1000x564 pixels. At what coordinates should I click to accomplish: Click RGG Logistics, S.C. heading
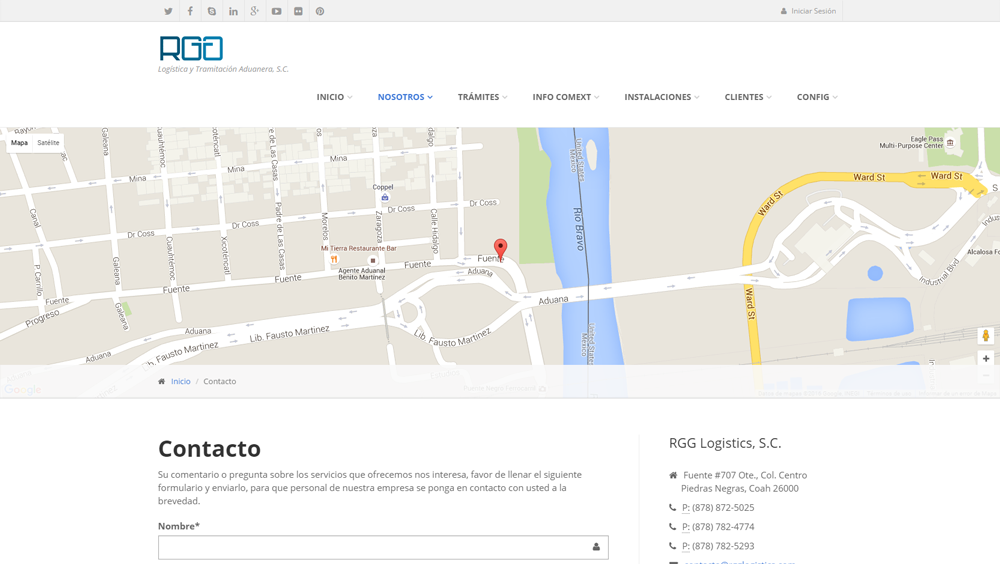(725, 443)
